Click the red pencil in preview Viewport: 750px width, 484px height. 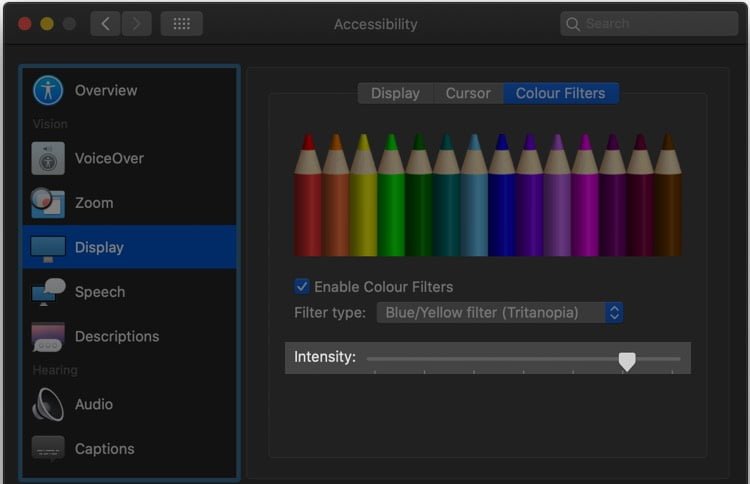pos(308,195)
